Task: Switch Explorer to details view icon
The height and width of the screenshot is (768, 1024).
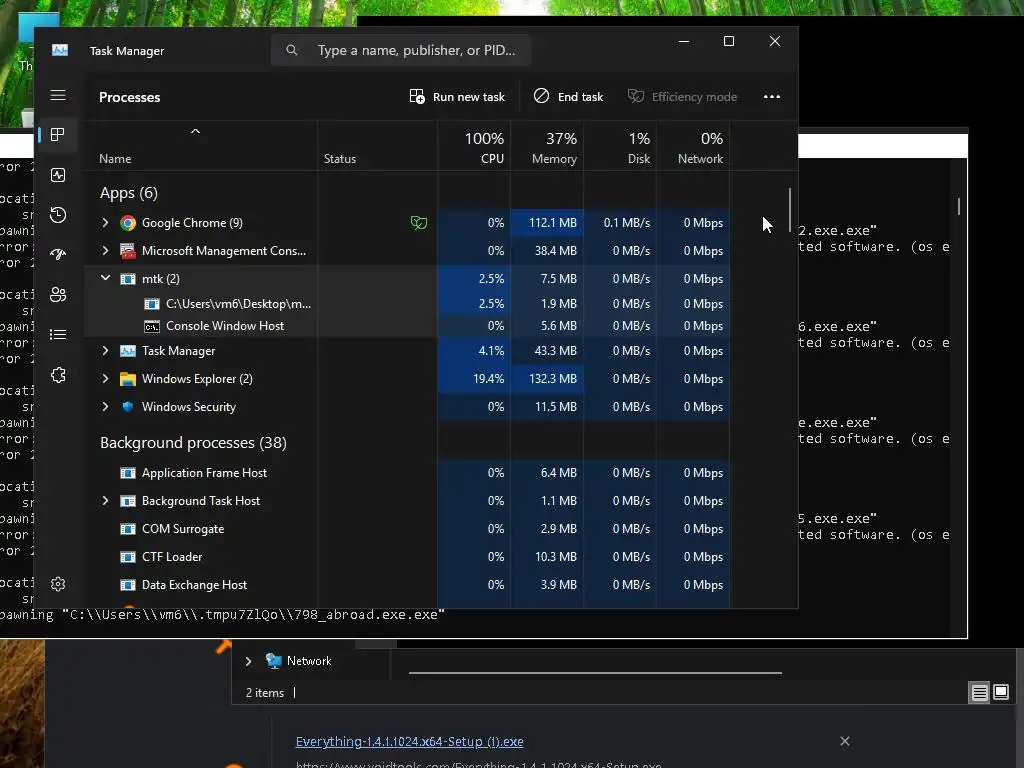Action: (x=979, y=692)
